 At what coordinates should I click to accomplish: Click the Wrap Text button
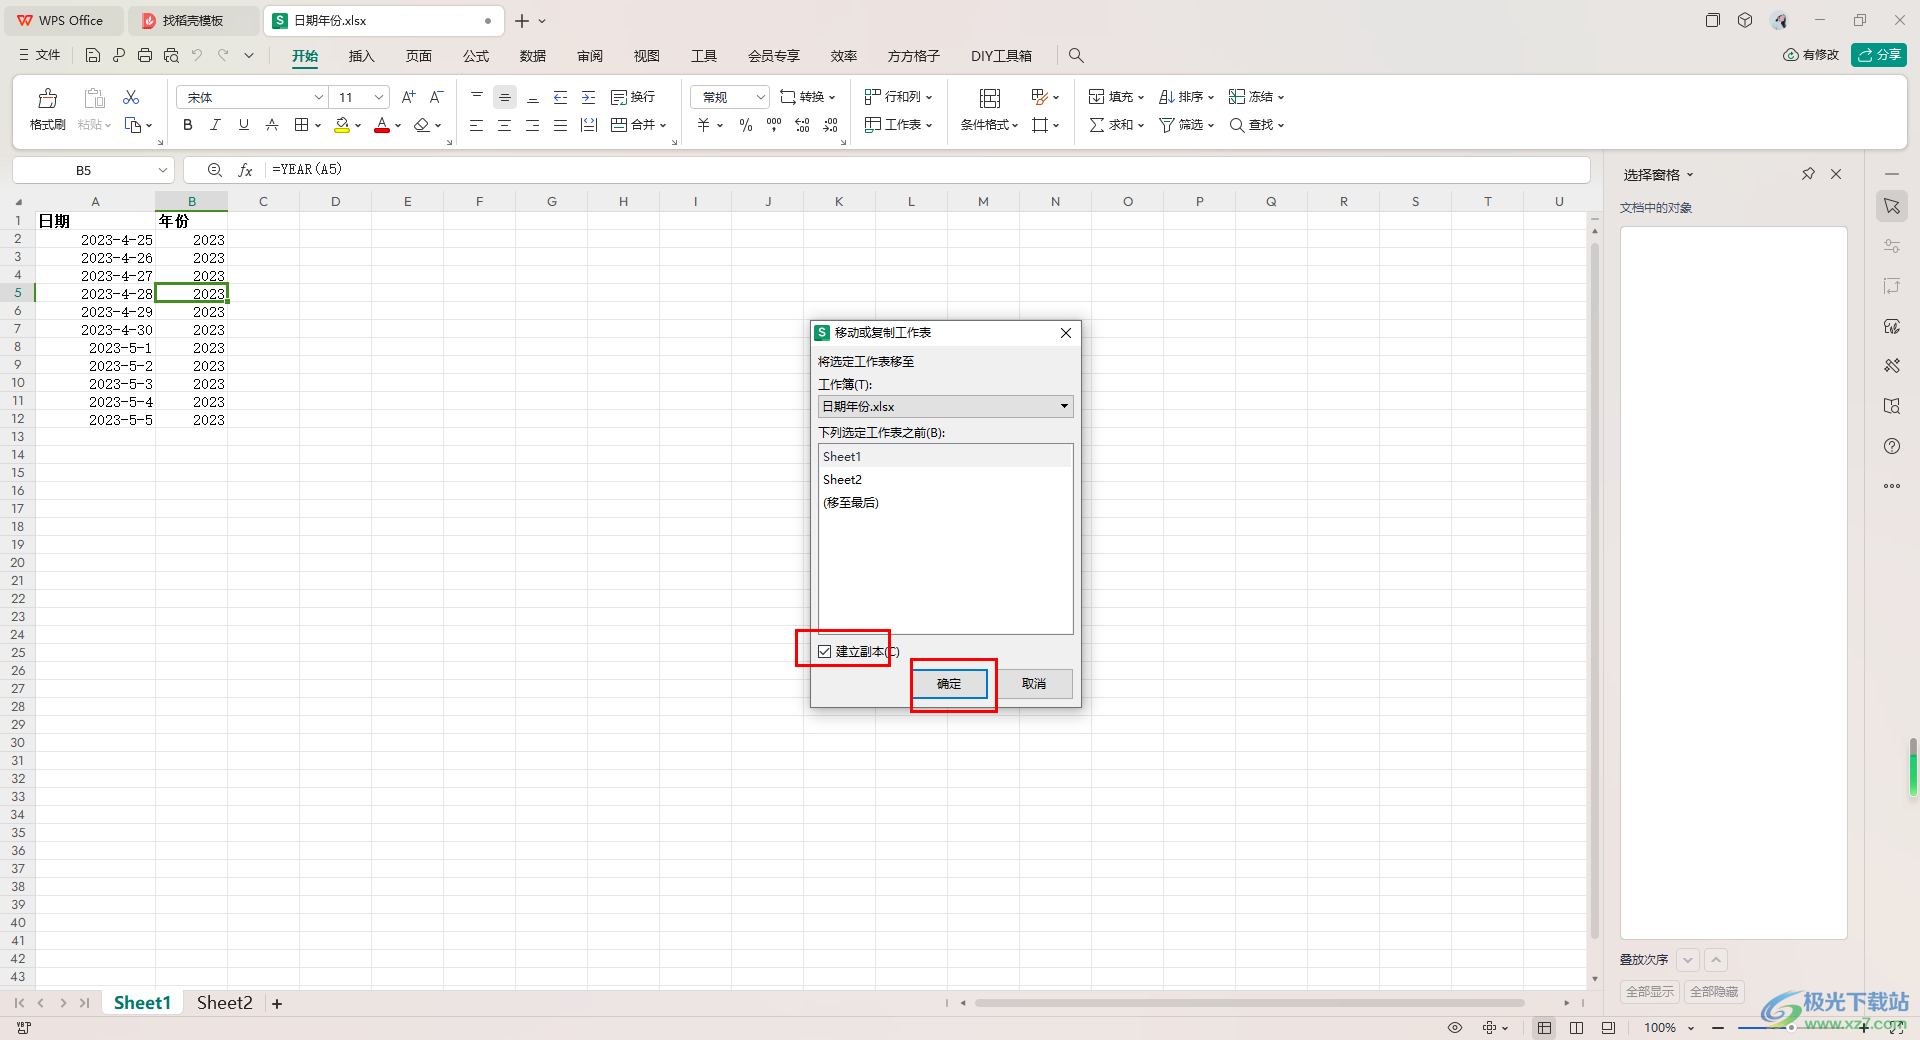pyautogui.click(x=633, y=97)
